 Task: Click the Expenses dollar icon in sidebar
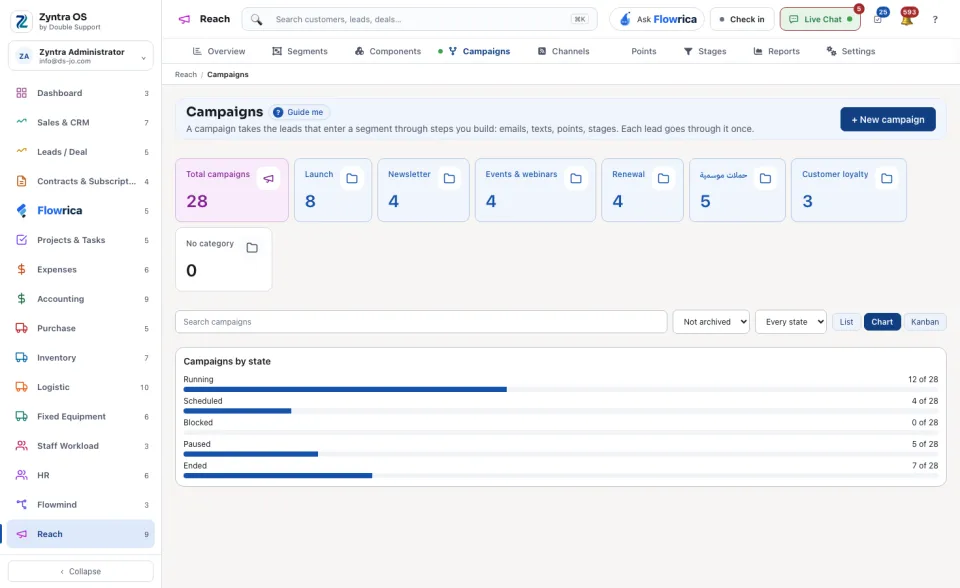click(x=21, y=270)
